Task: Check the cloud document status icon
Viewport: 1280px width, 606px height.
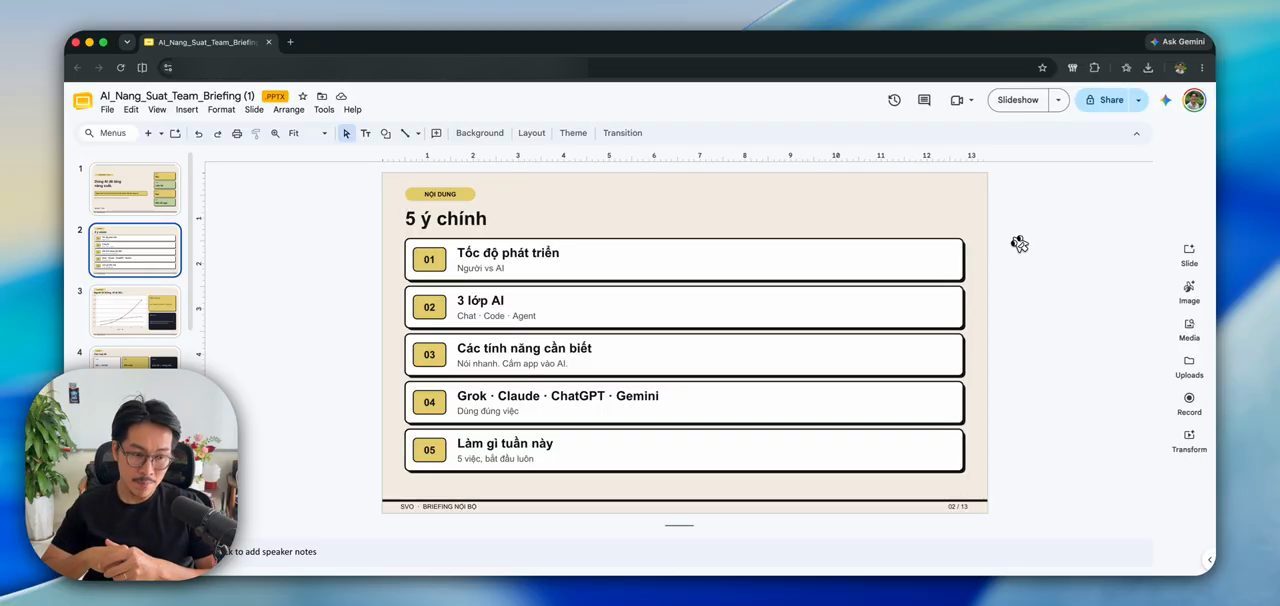Action: [x=341, y=96]
